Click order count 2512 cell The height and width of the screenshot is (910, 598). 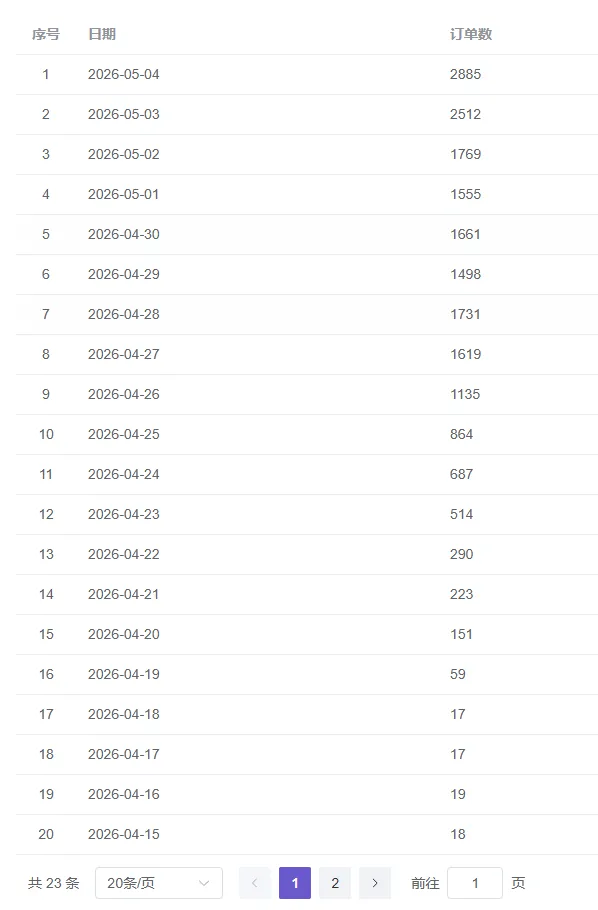466,114
